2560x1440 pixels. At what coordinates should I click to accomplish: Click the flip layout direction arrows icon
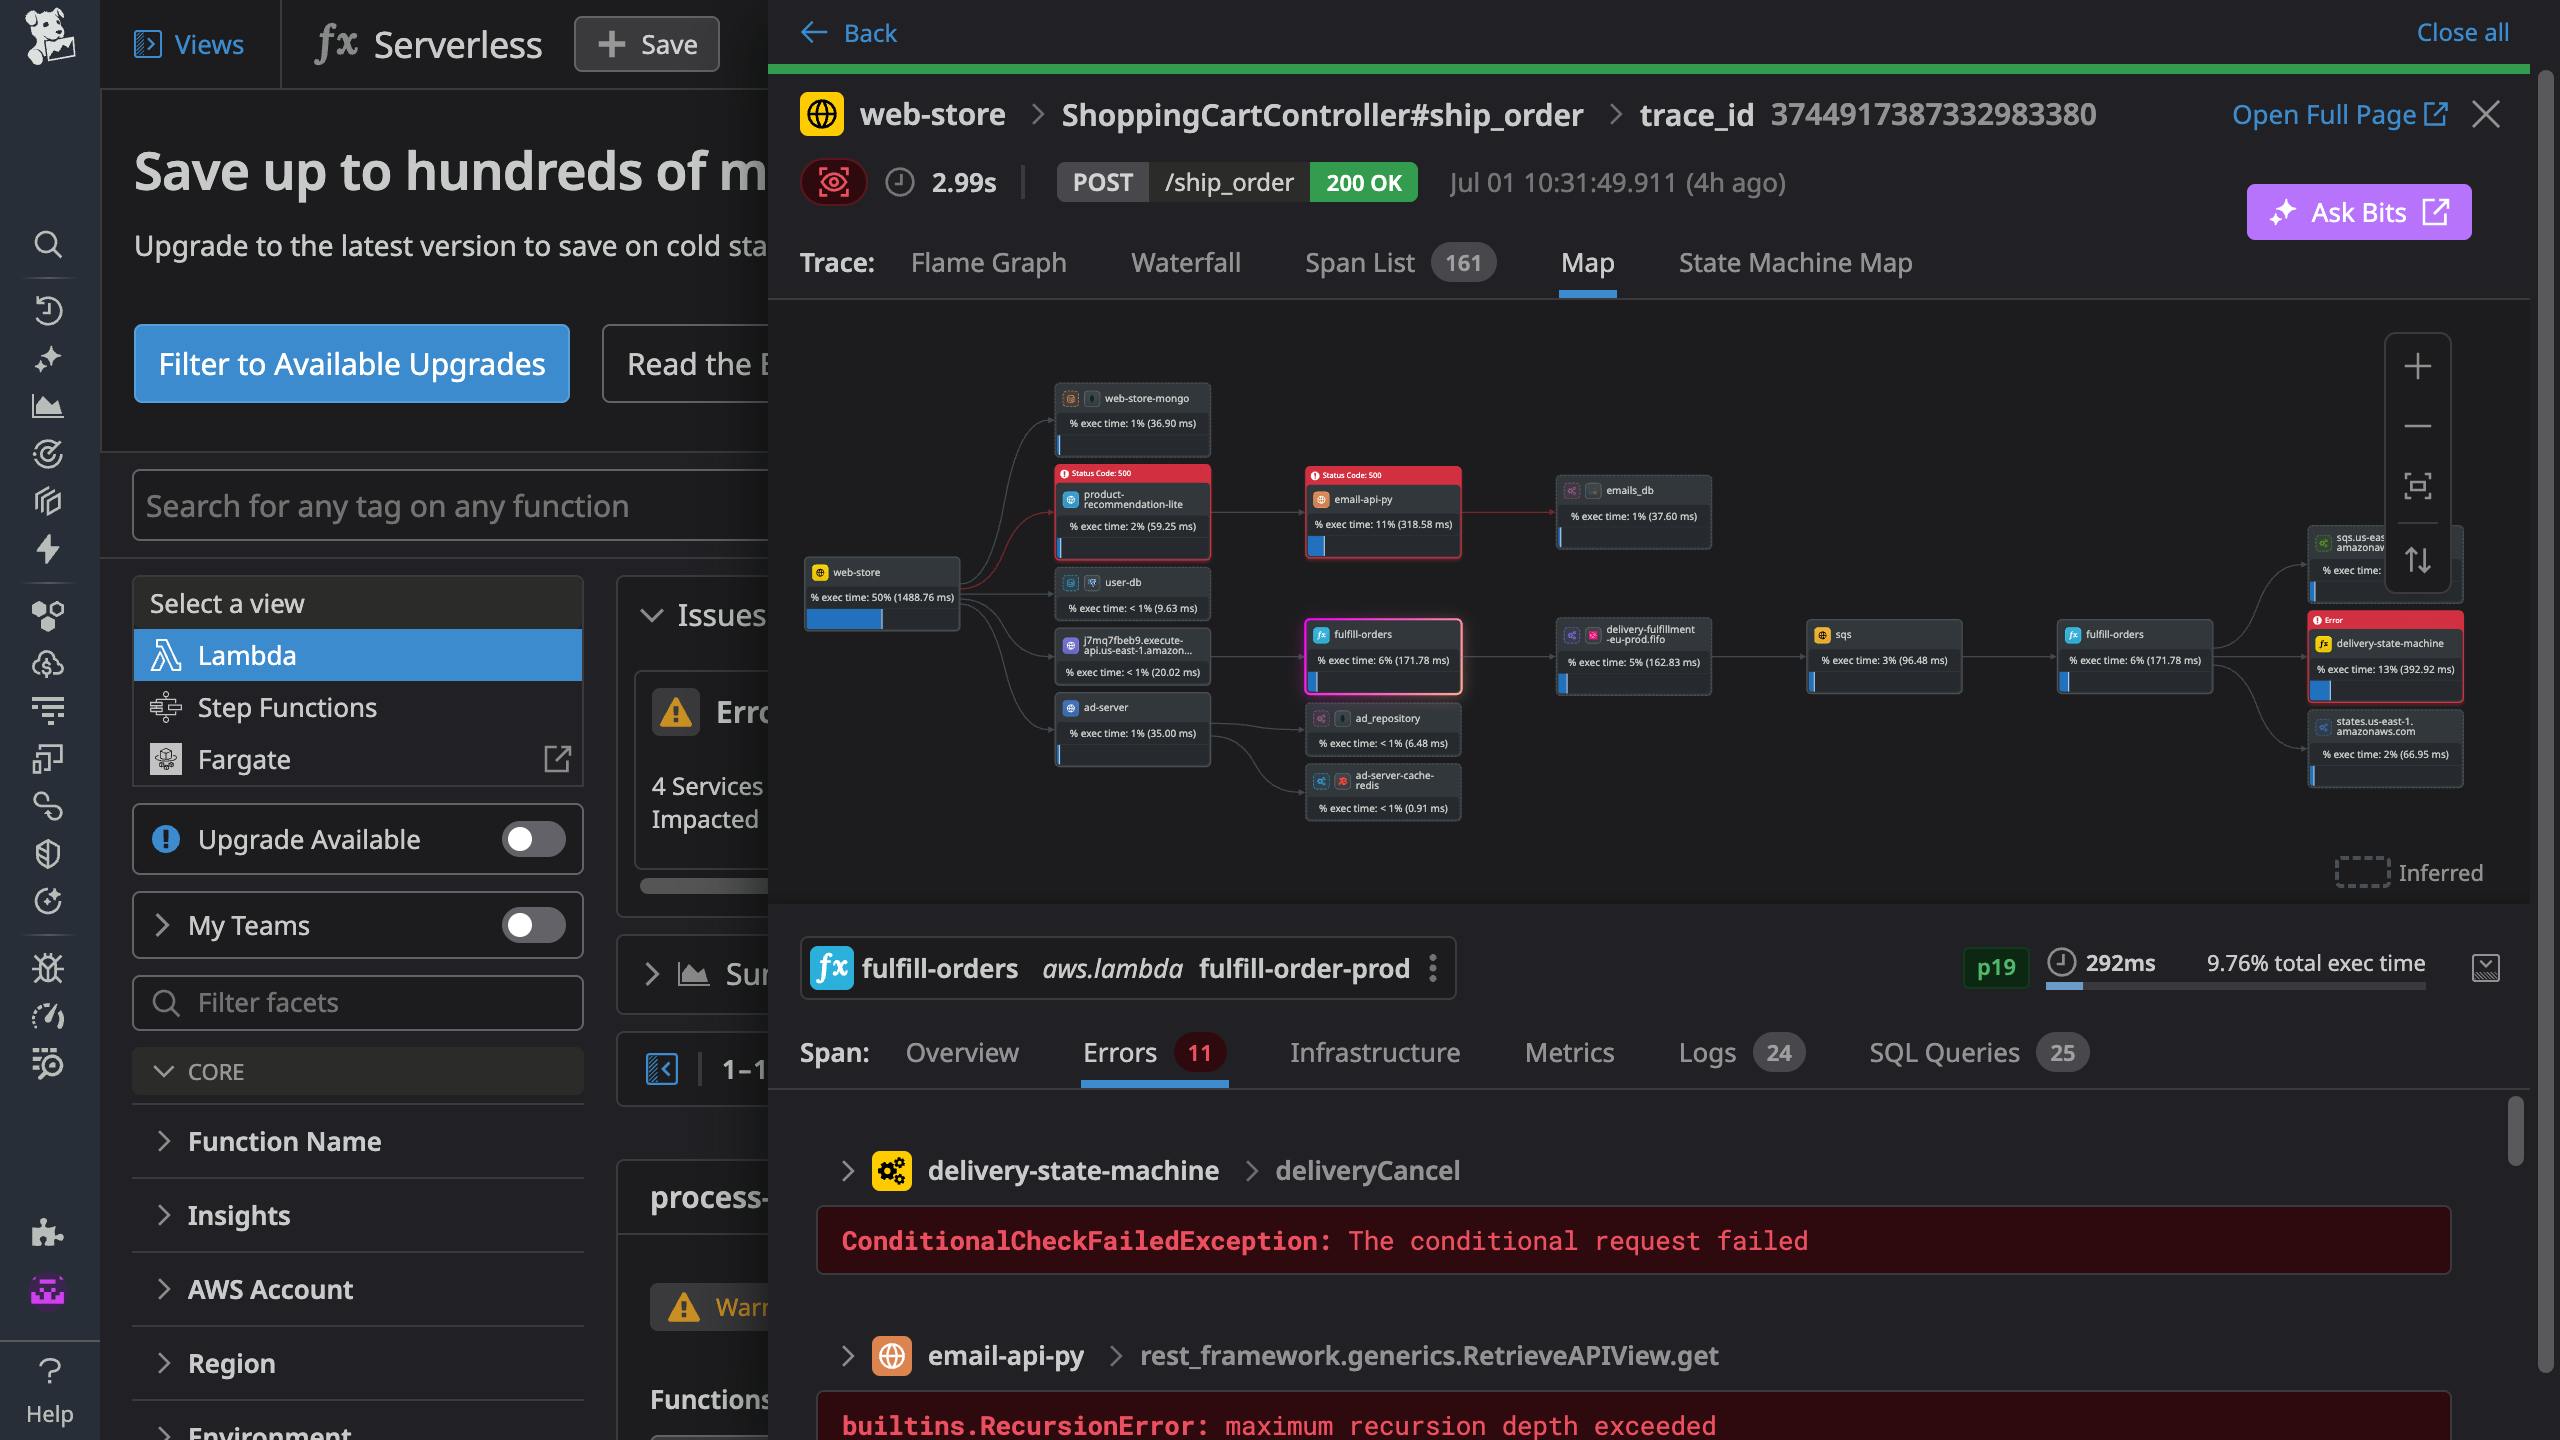click(2417, 560)
